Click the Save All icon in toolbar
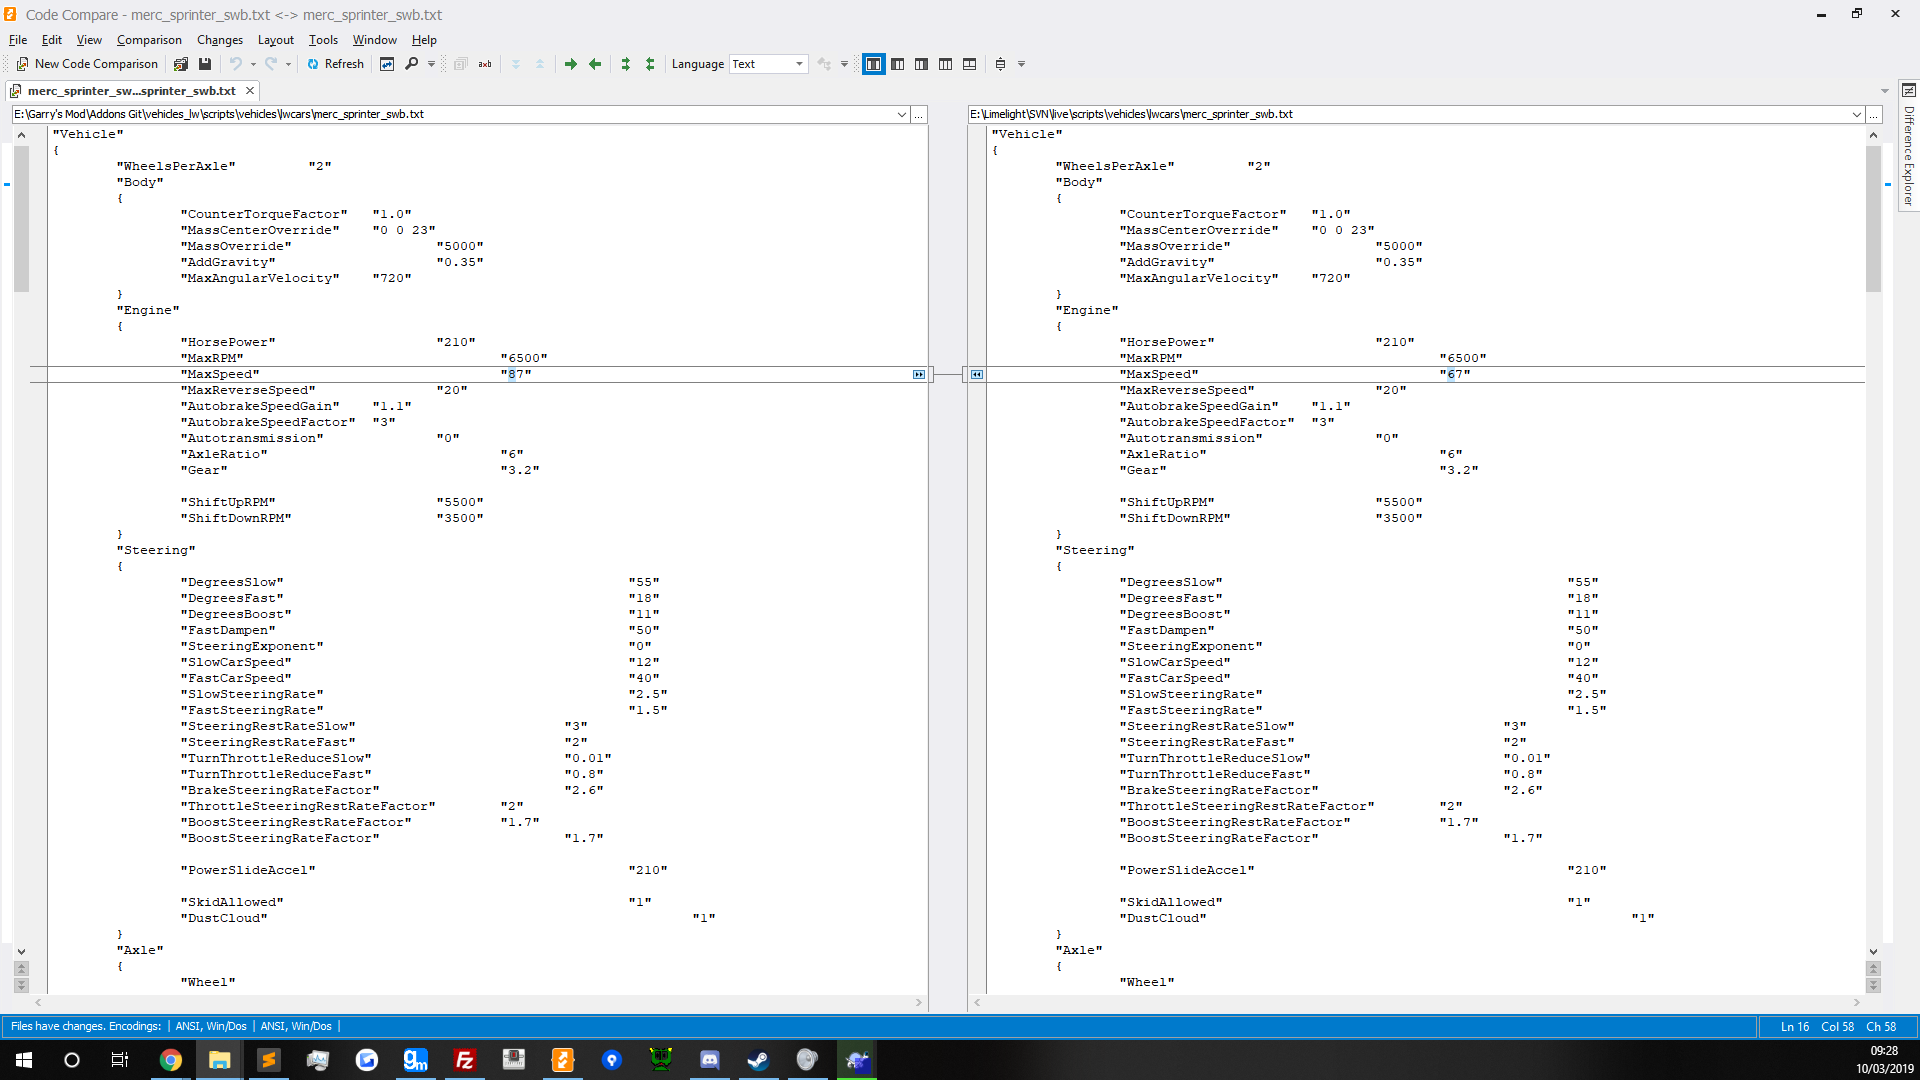Viewport: 1920px width, 1080px height. coord(181,64)
